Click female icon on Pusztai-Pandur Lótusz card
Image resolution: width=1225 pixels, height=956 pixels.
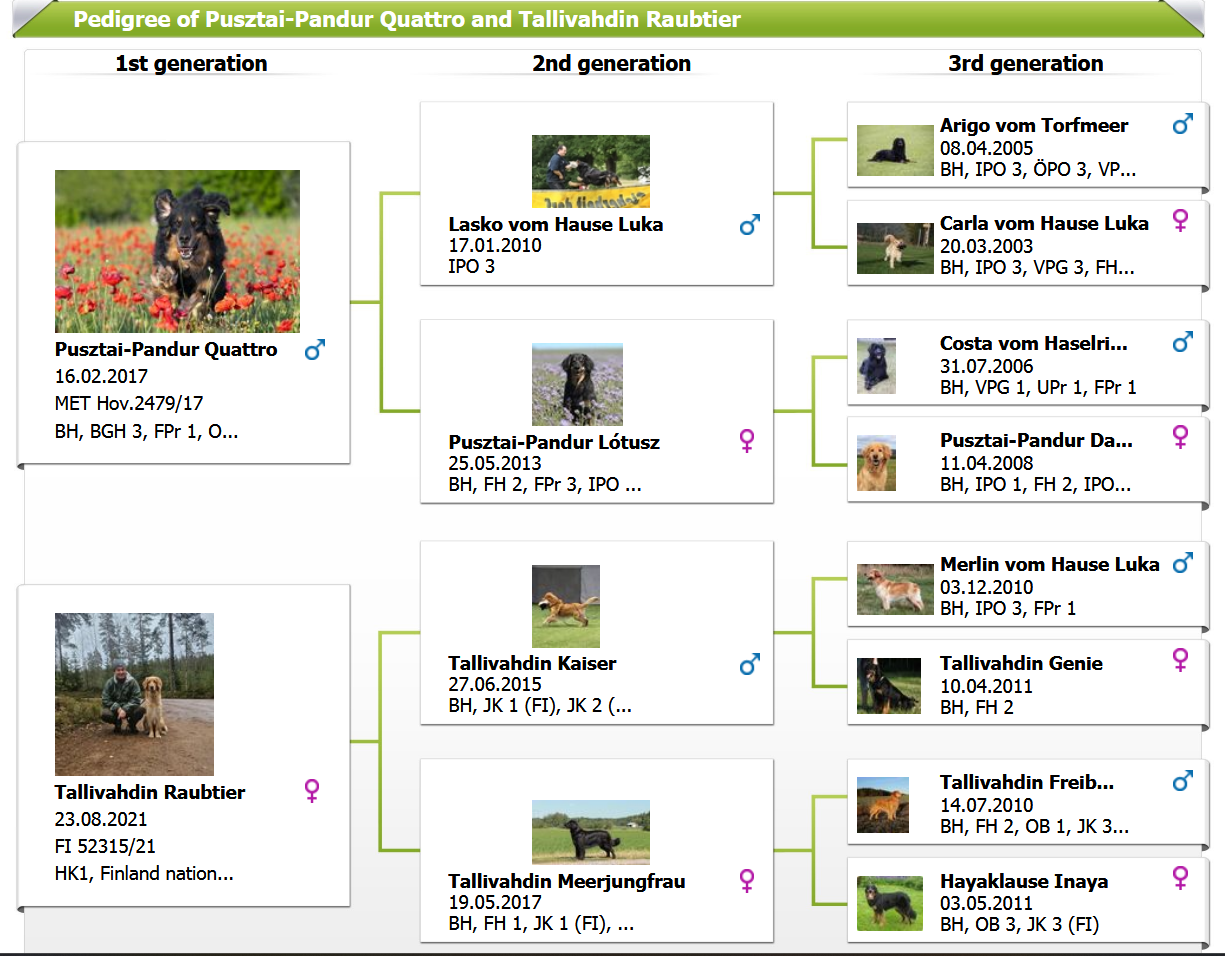(x=747, y=441)
